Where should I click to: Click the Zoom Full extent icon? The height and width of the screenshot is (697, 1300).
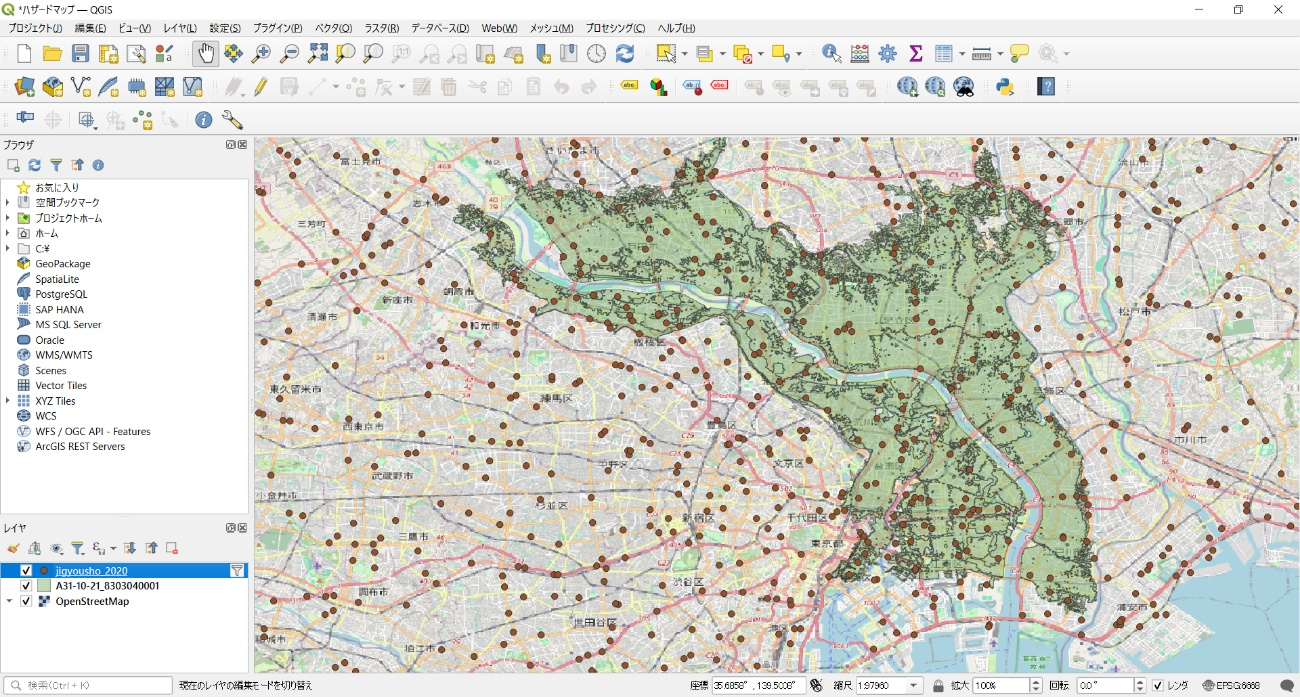[x=317, y=54]
